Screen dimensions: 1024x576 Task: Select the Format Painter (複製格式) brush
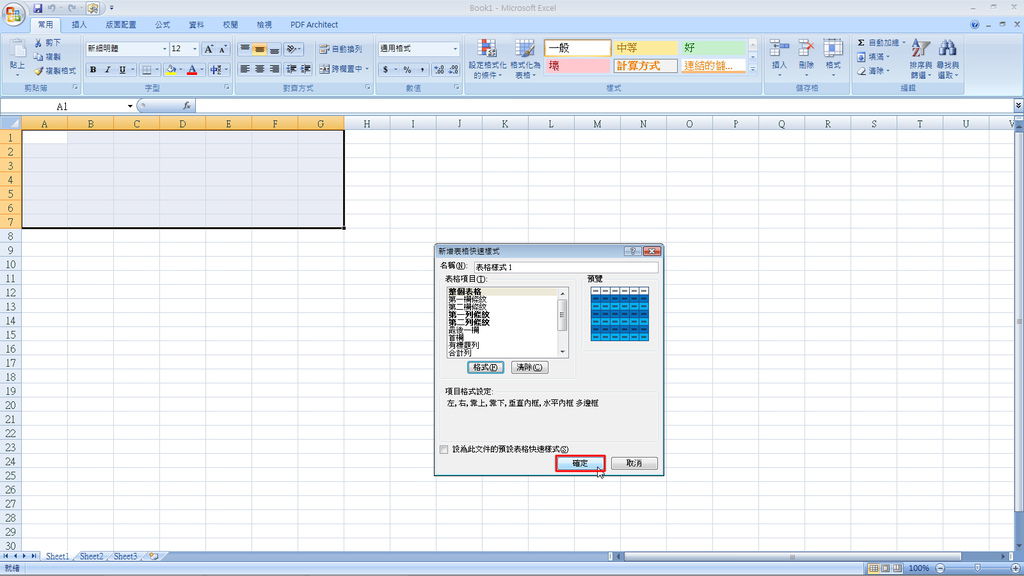pos(39,71)
